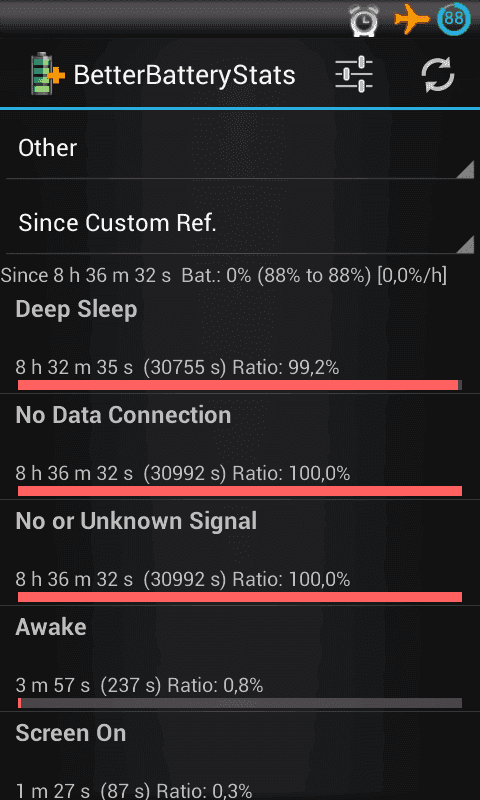This screenshot has height=800, width=480.
Task: Tap the BetterBatteryStats battery app icon
Action: tap(48, 76)
